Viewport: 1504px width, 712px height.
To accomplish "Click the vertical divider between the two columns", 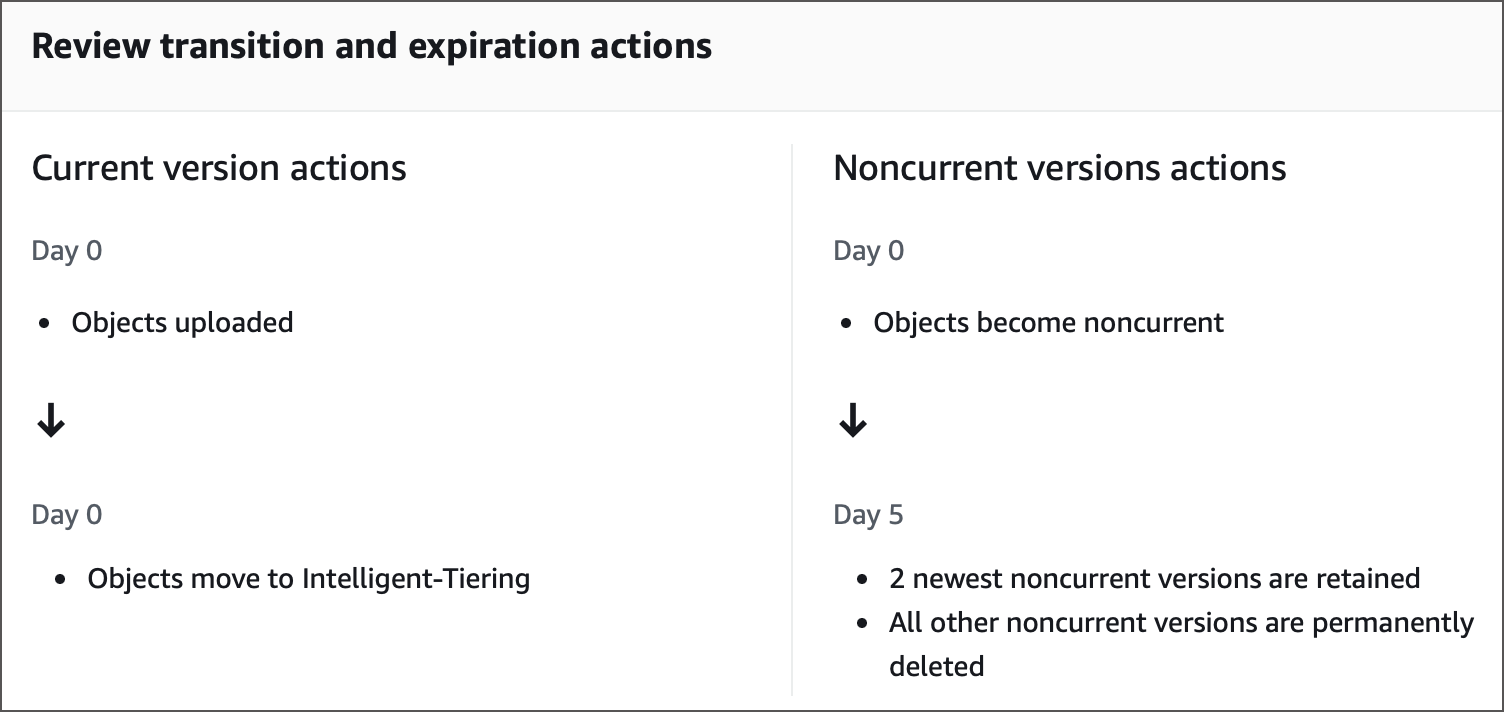I will point(792,420).
